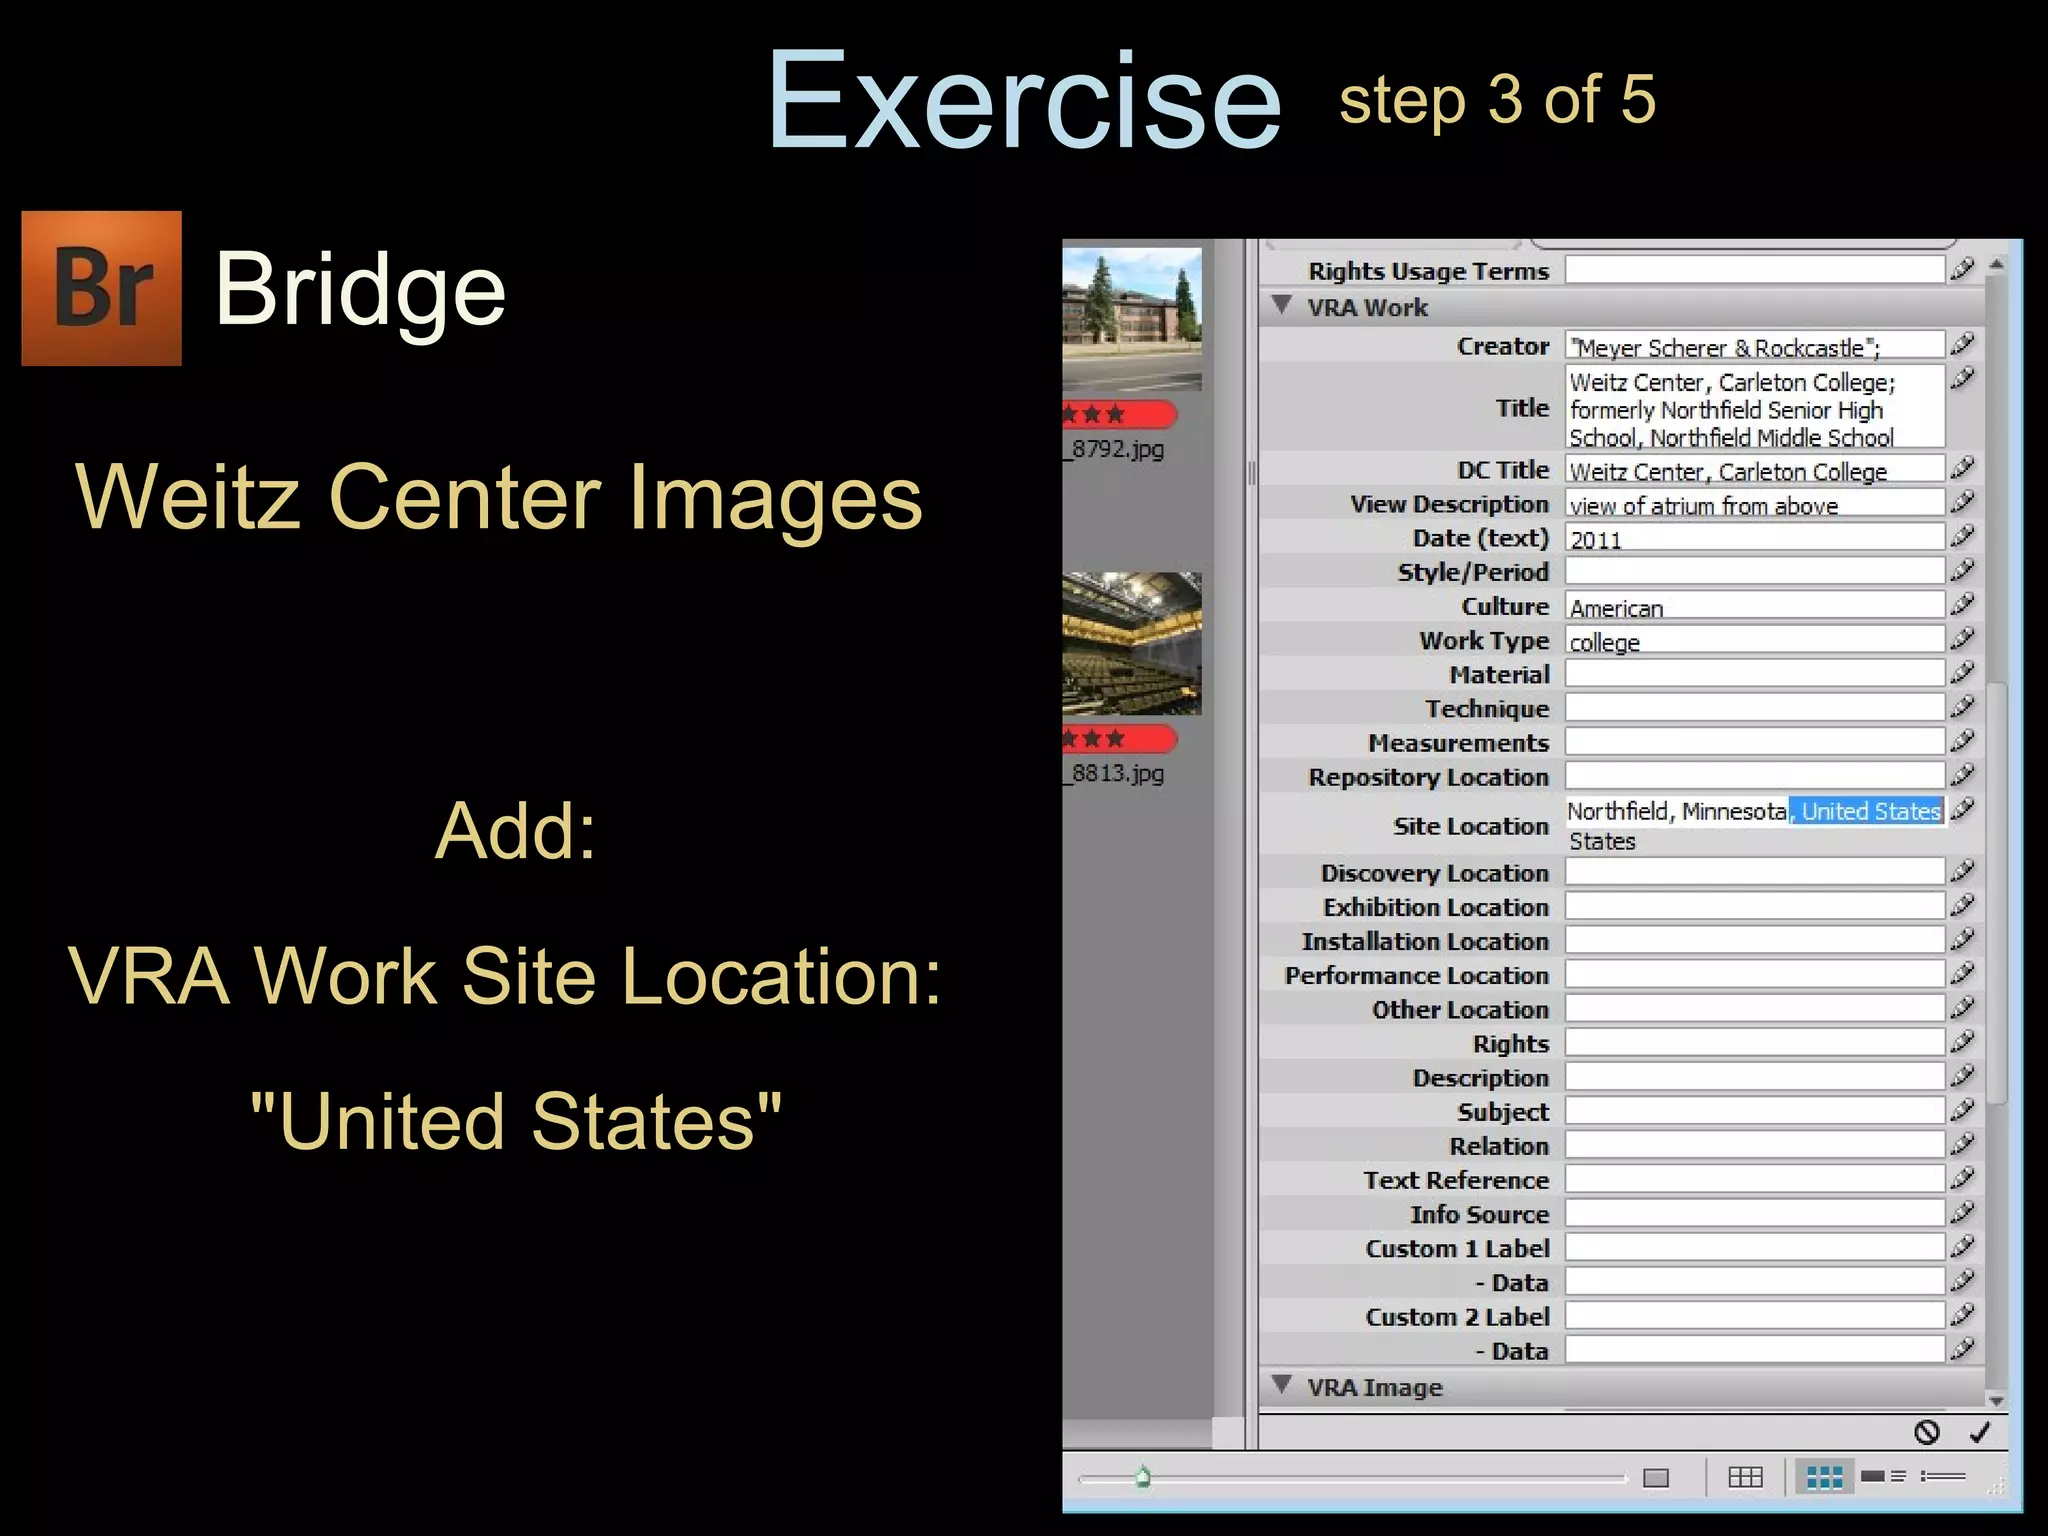Switch to list view in Bridge
The width and height of the screenshot is (2048, 1536).
click(1943, 1476)
